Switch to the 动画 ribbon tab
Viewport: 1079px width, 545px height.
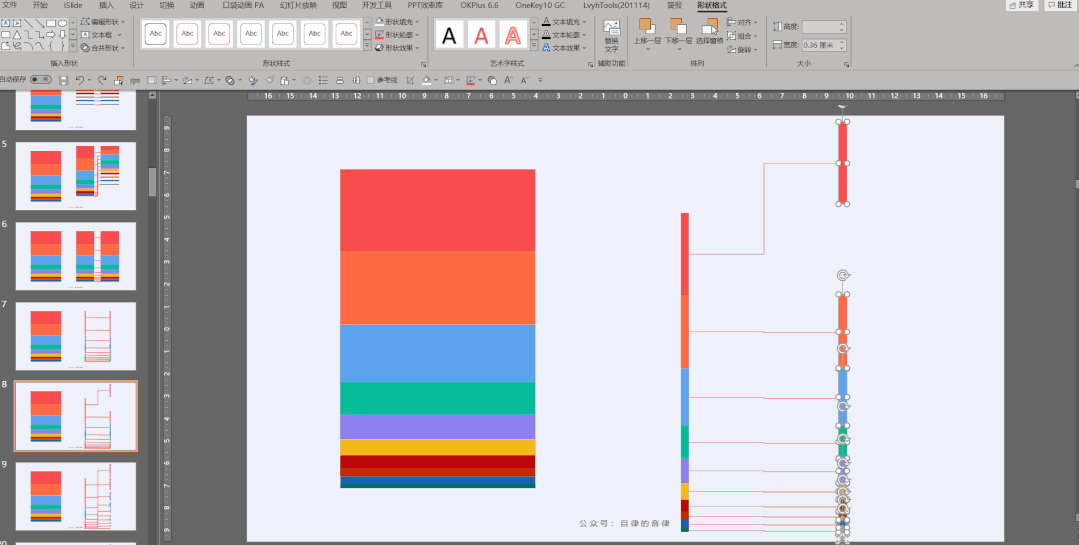pos(197,5)
